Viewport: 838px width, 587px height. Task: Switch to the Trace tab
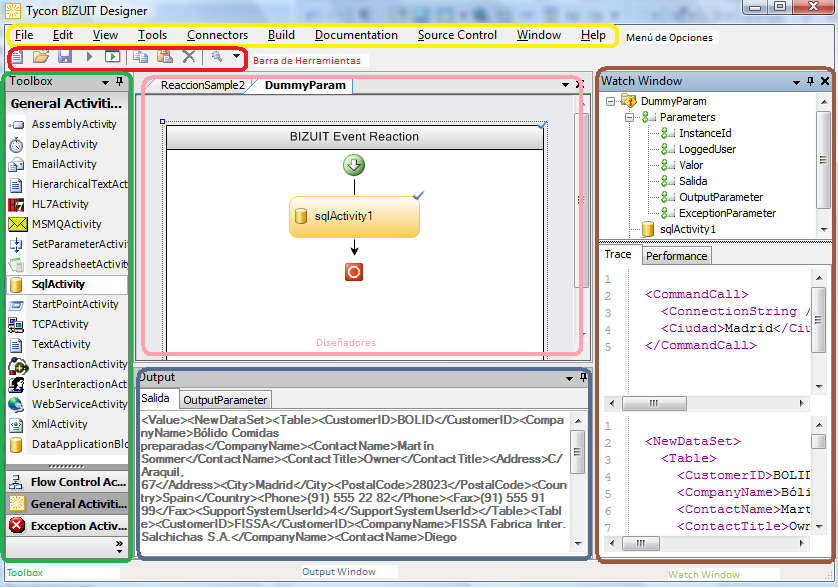pyautogui.click(x=618, y=254)
